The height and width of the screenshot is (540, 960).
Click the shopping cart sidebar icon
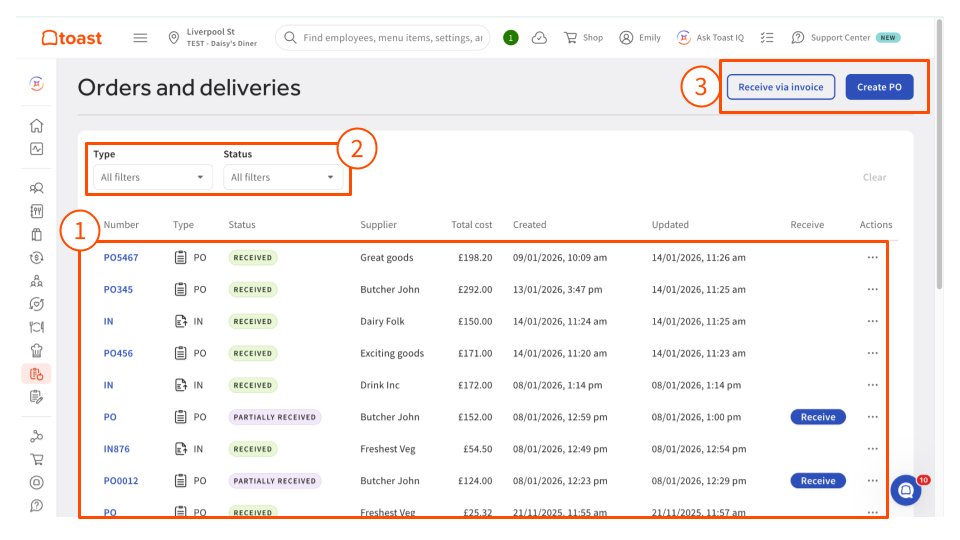point(36,460)
